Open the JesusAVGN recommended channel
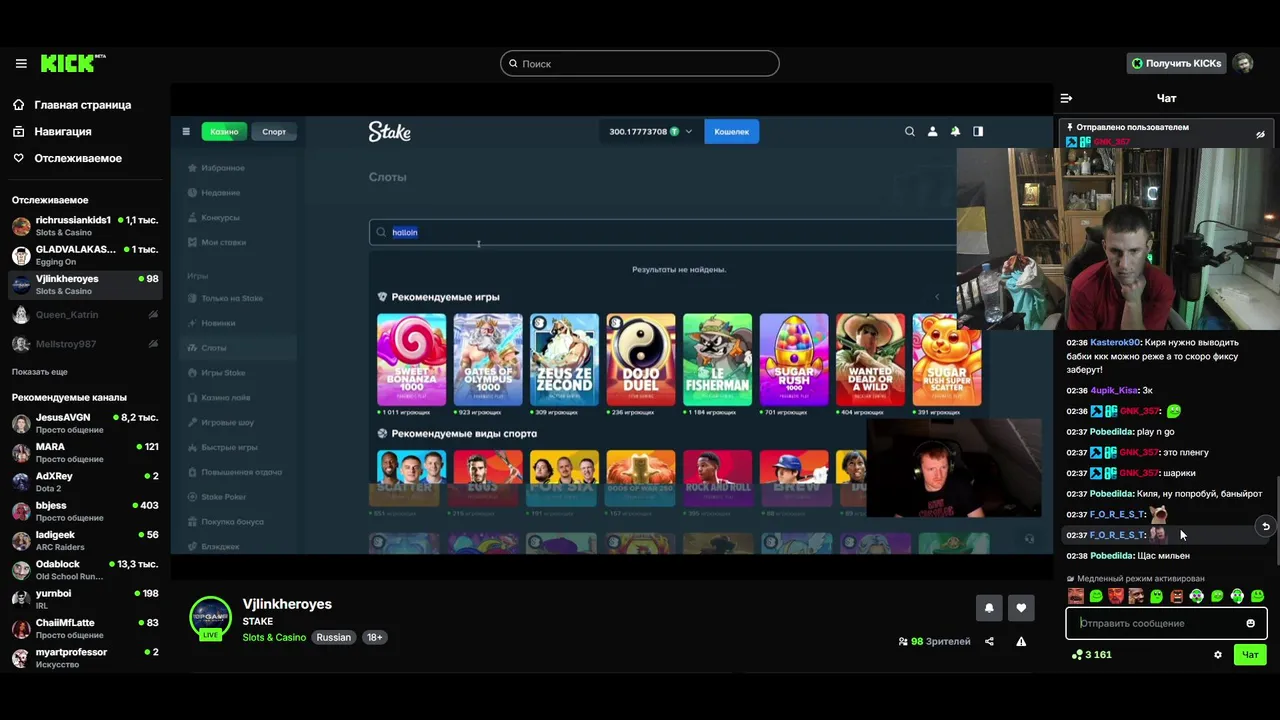1280x720 pixels. [x=85, y=423]
